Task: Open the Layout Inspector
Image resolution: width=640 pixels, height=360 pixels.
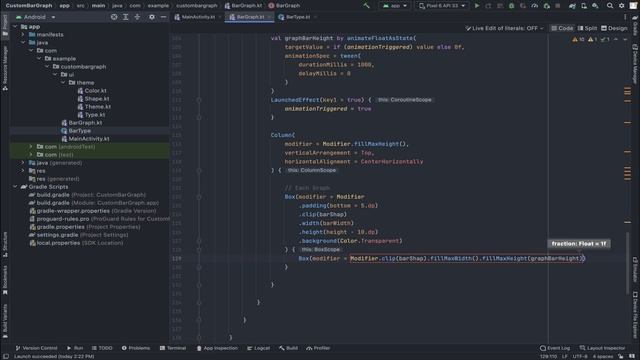Action: tap(602, 348)
